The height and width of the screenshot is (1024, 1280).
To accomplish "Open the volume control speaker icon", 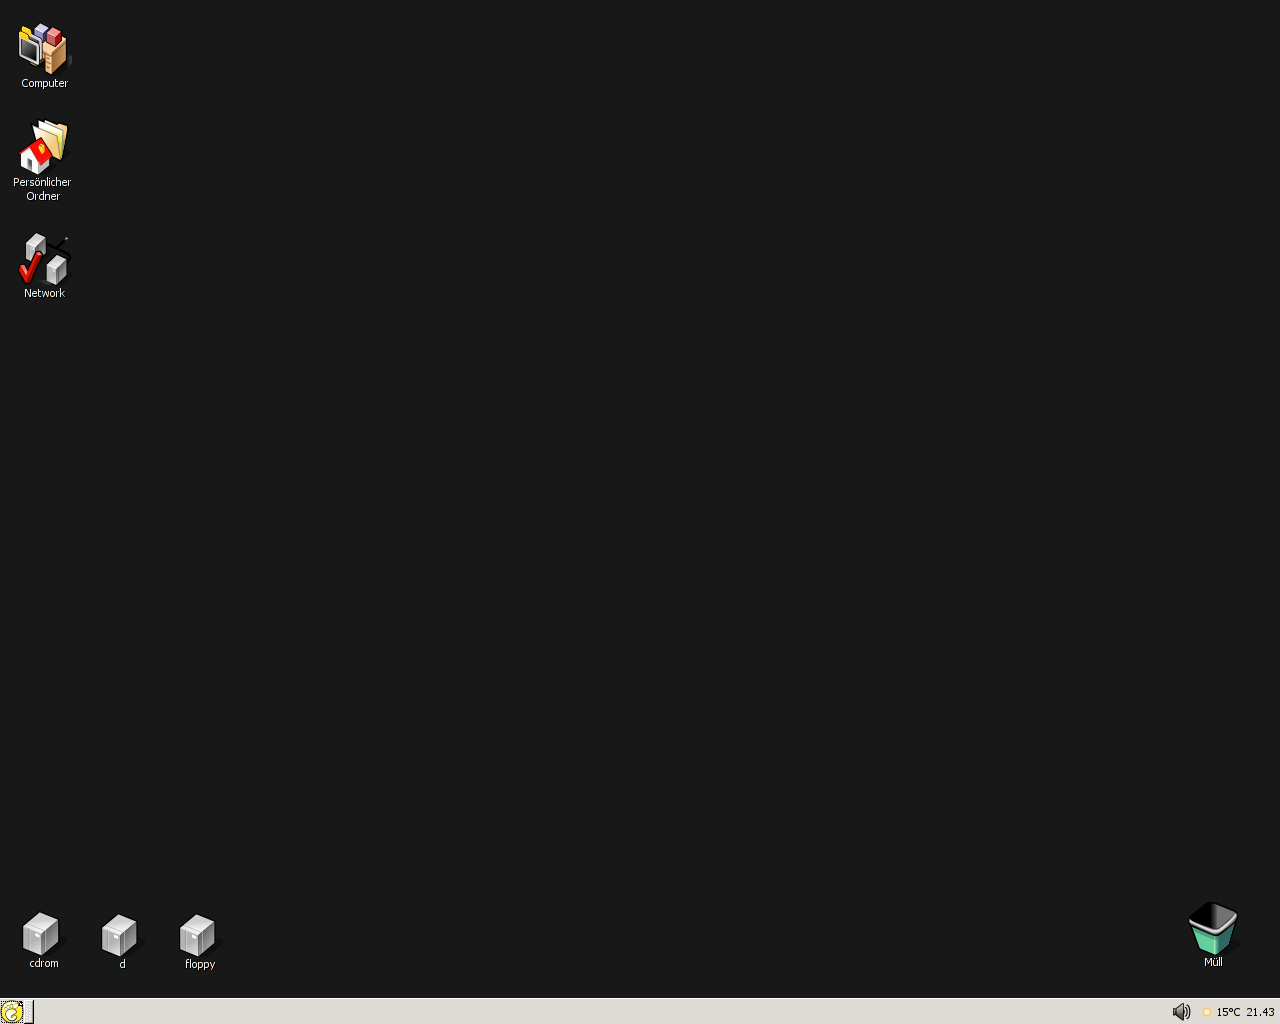I will point(1181,1011).
